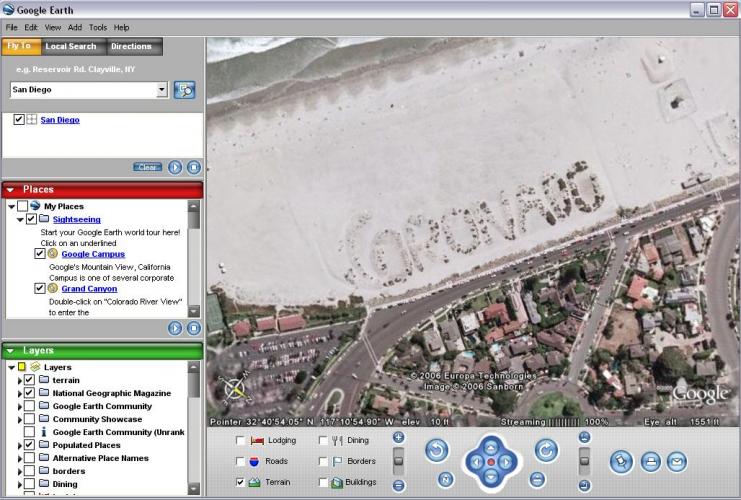Uncheck the Terrain checkbox in bottom panel
741x500 pixels.
[241, 482]
